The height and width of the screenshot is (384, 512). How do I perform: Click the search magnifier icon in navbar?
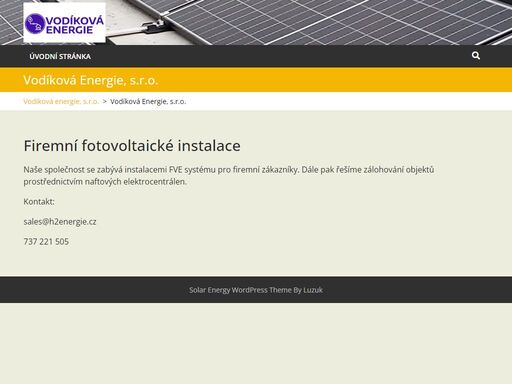pyautogui.click(x=476, y=56)
